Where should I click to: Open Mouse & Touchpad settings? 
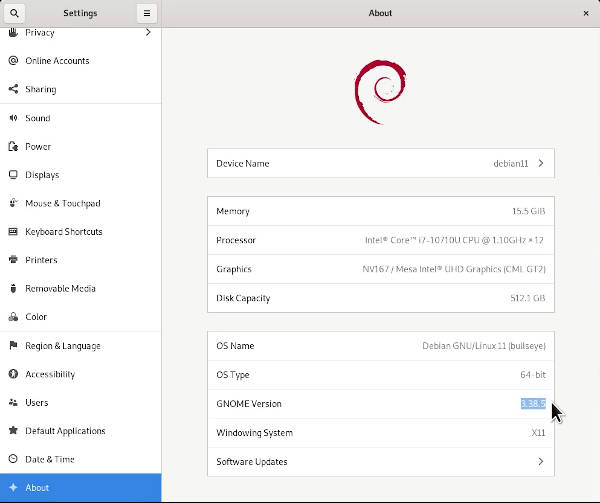80,203
